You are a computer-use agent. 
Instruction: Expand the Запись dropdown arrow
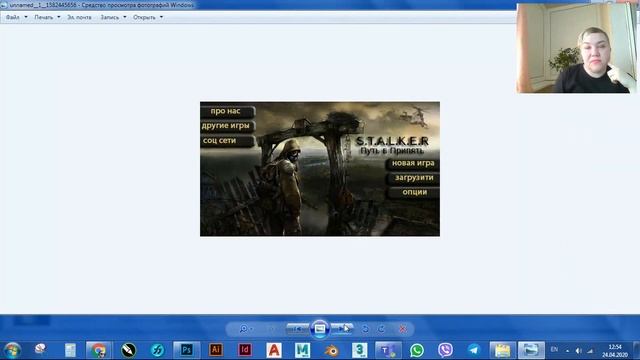tap(125, 17)
